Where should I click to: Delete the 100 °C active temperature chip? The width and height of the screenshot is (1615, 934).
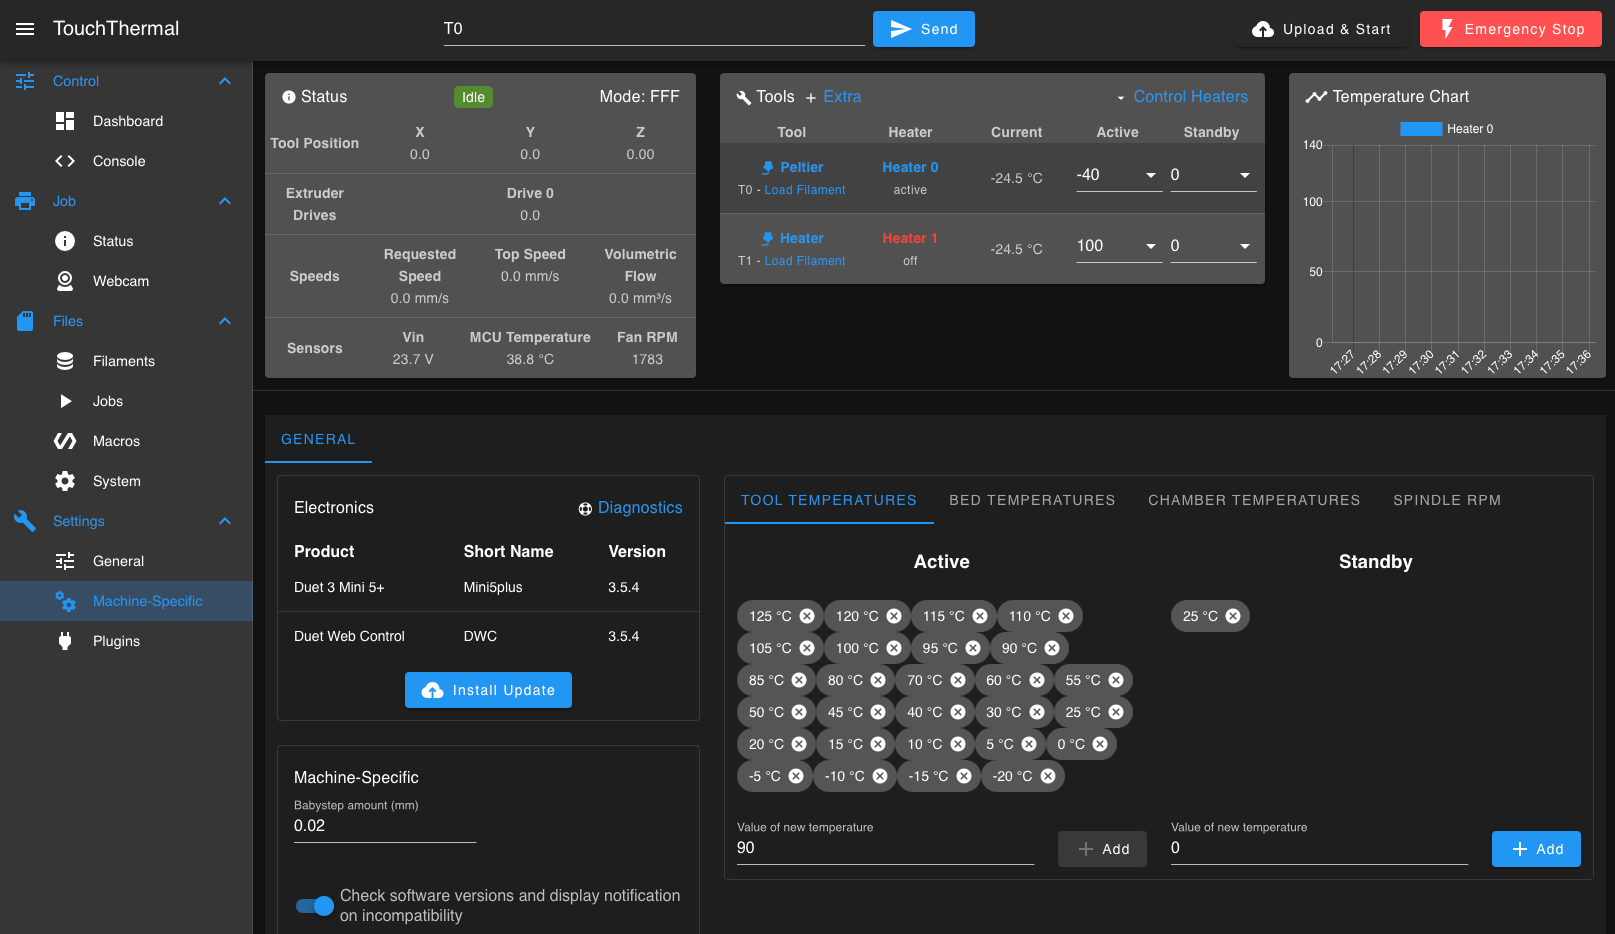(894, 648)
